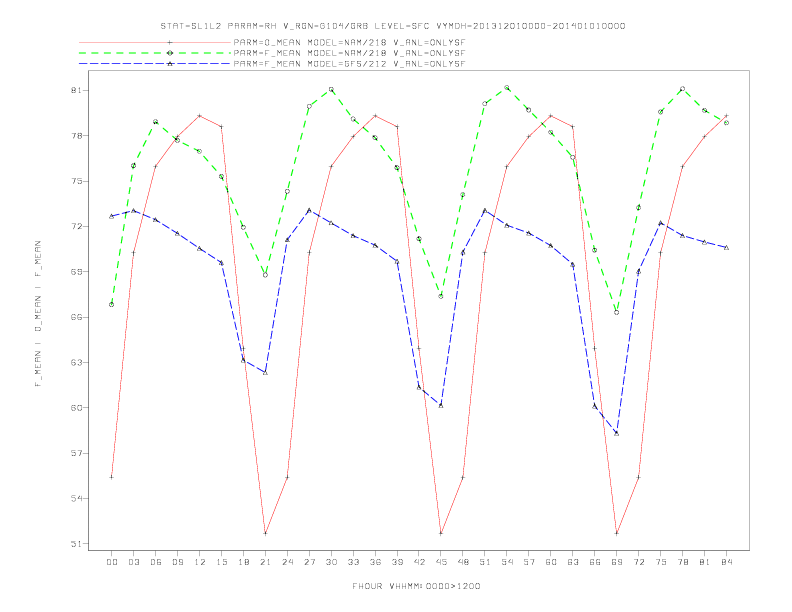Click the plus marker in the O_MEAN legend line

[x=170, y=42]
